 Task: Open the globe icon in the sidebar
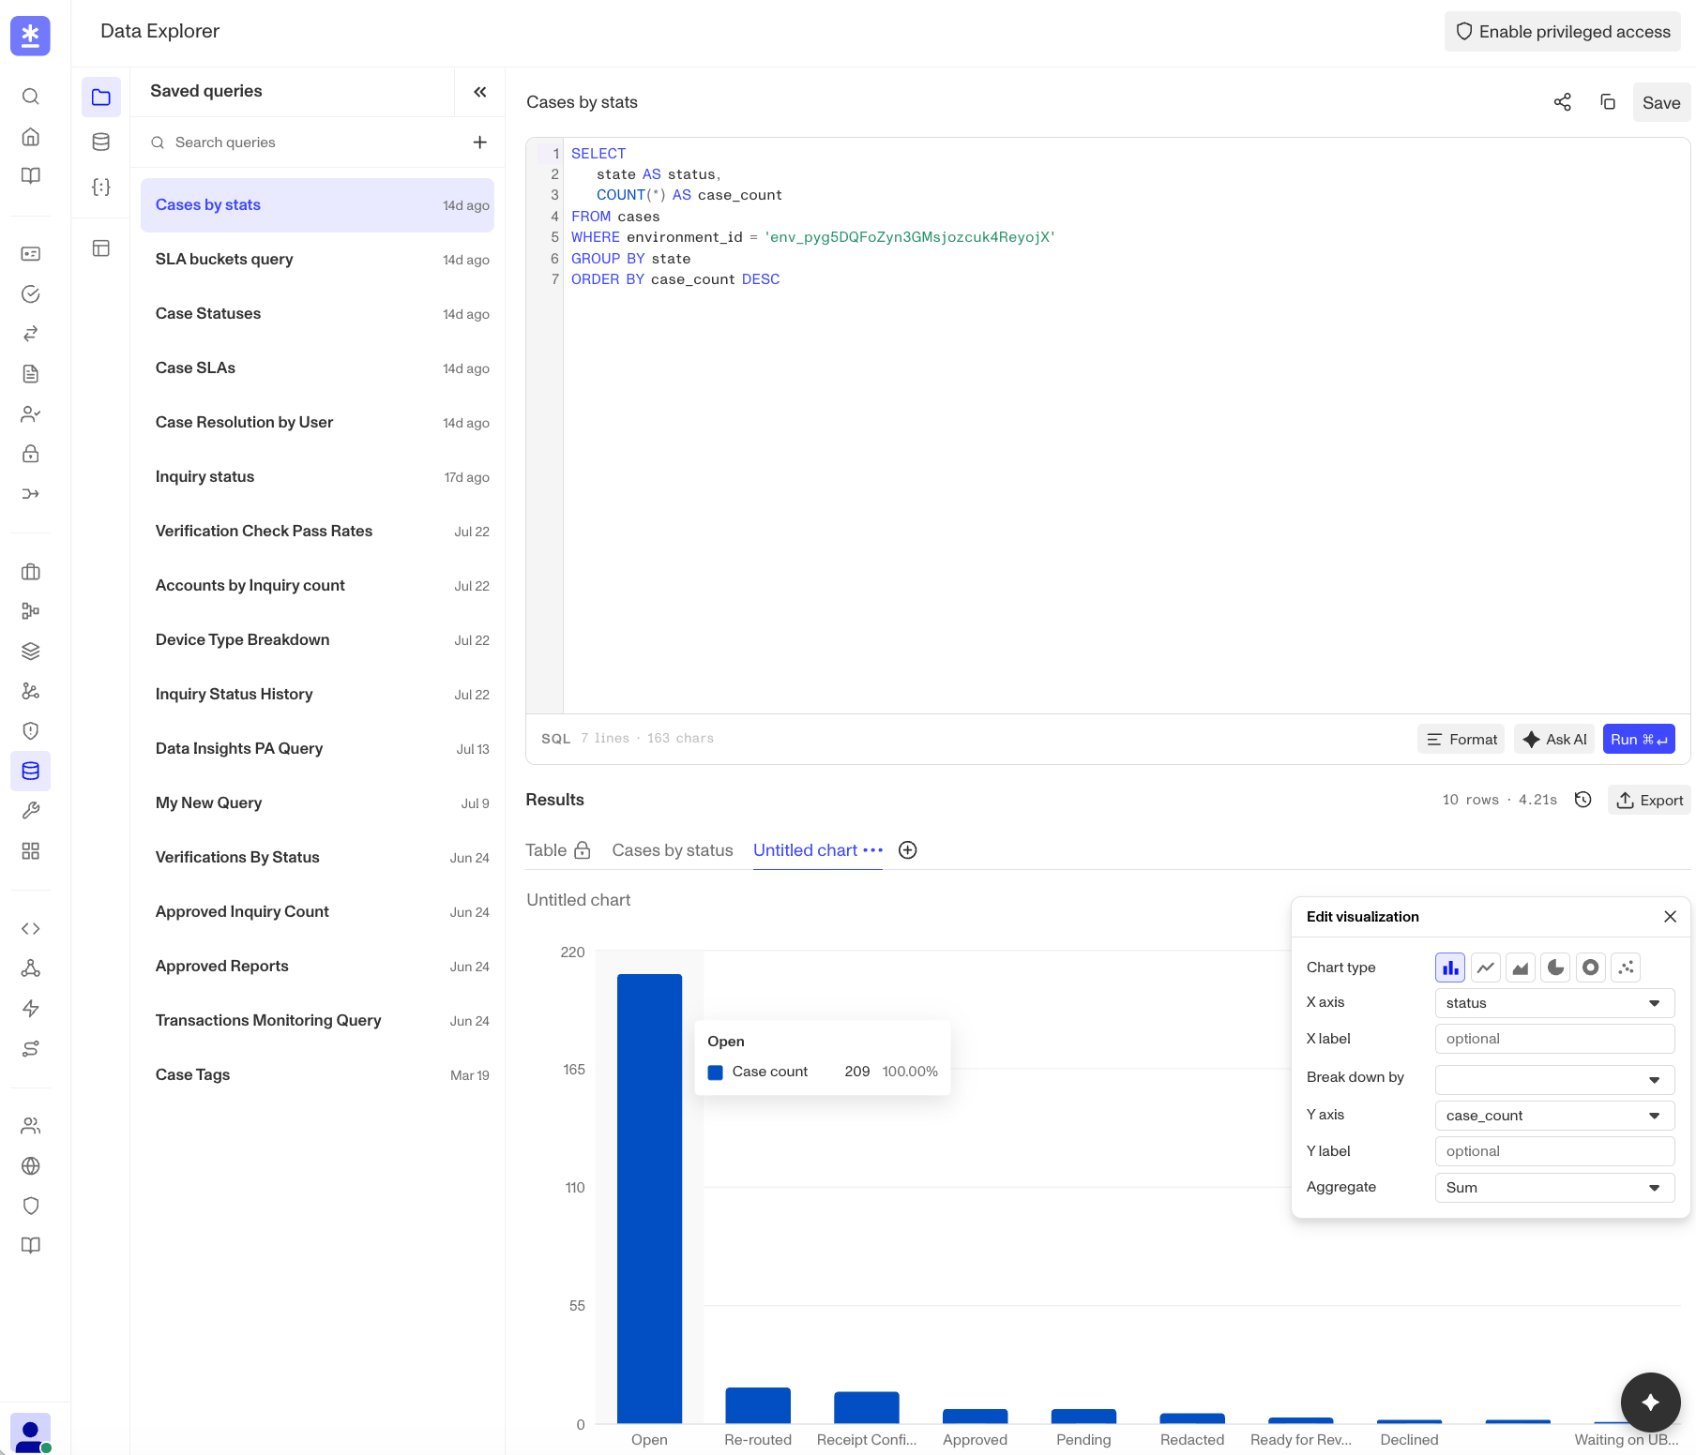click(x=31, y=1166)
